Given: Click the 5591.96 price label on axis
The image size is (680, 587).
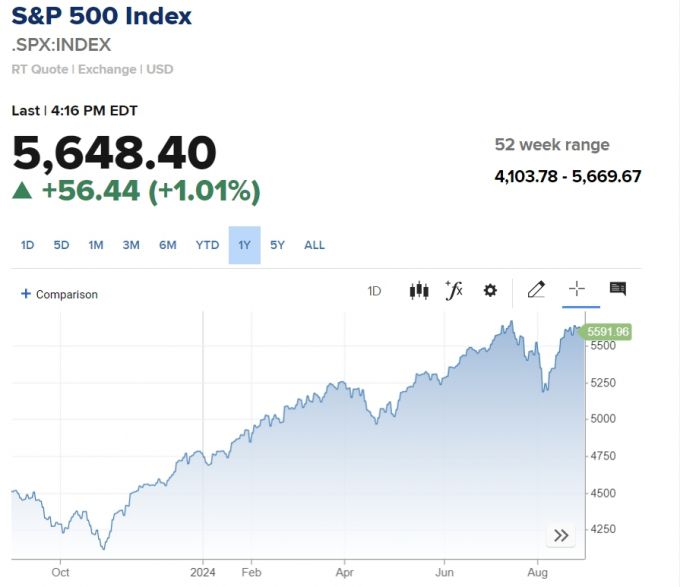Looking at the screenshot, I should coord(608,331).
